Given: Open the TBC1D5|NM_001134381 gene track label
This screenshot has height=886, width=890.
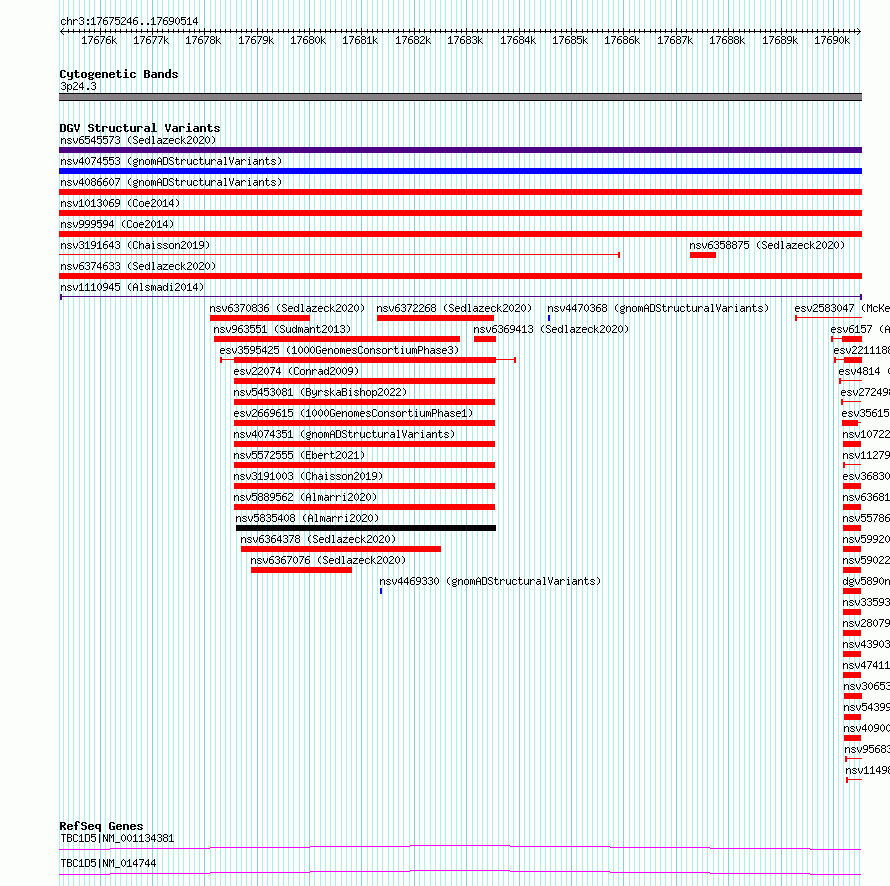Looking at the screenshot, I should tap(117, 838).
